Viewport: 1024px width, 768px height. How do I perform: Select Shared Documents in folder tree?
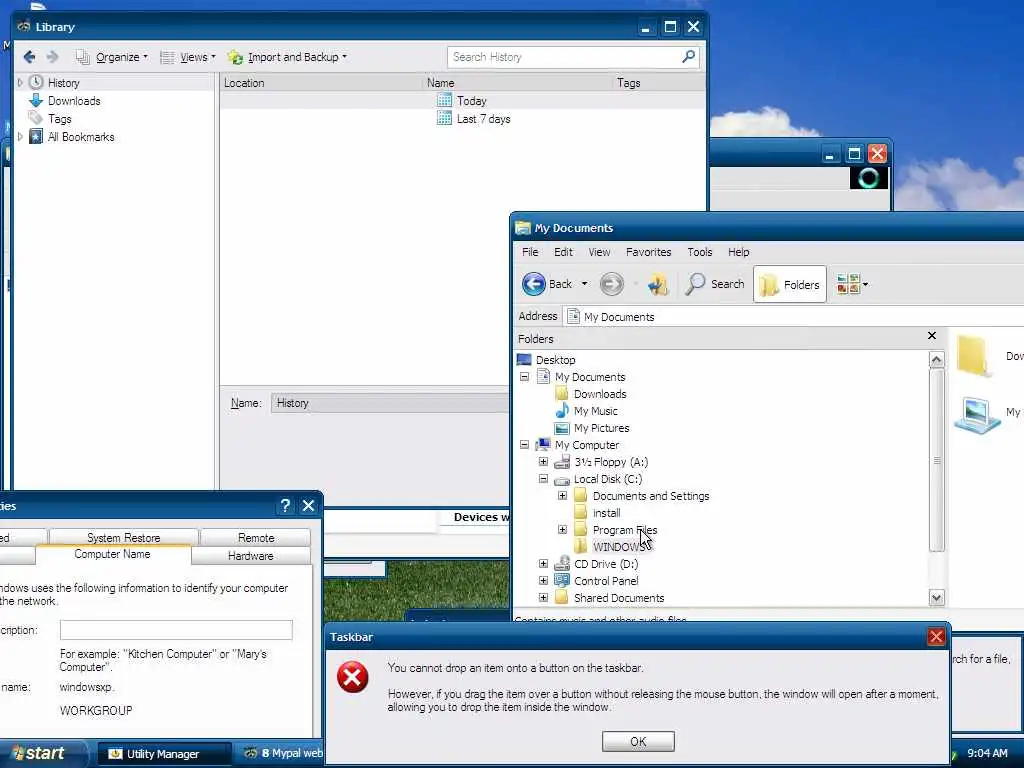618,598
